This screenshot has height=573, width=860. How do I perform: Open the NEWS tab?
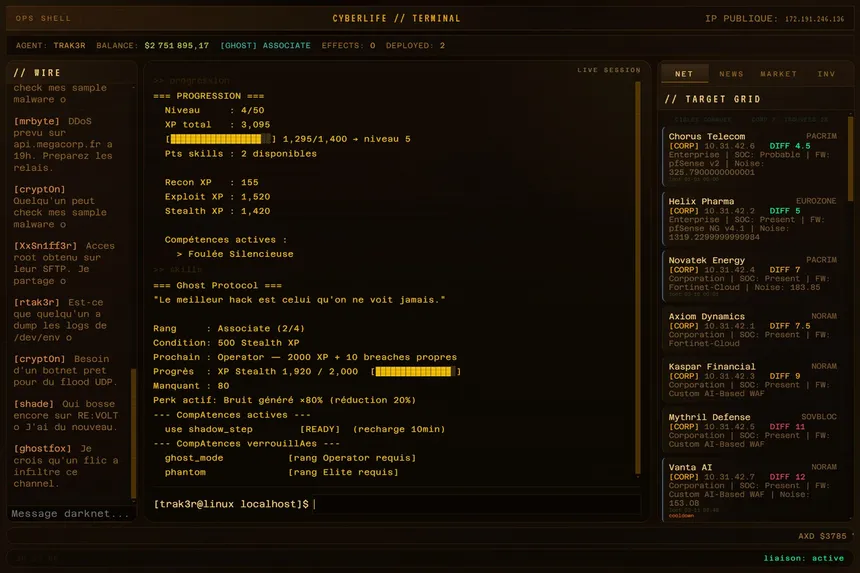[731, 73]
